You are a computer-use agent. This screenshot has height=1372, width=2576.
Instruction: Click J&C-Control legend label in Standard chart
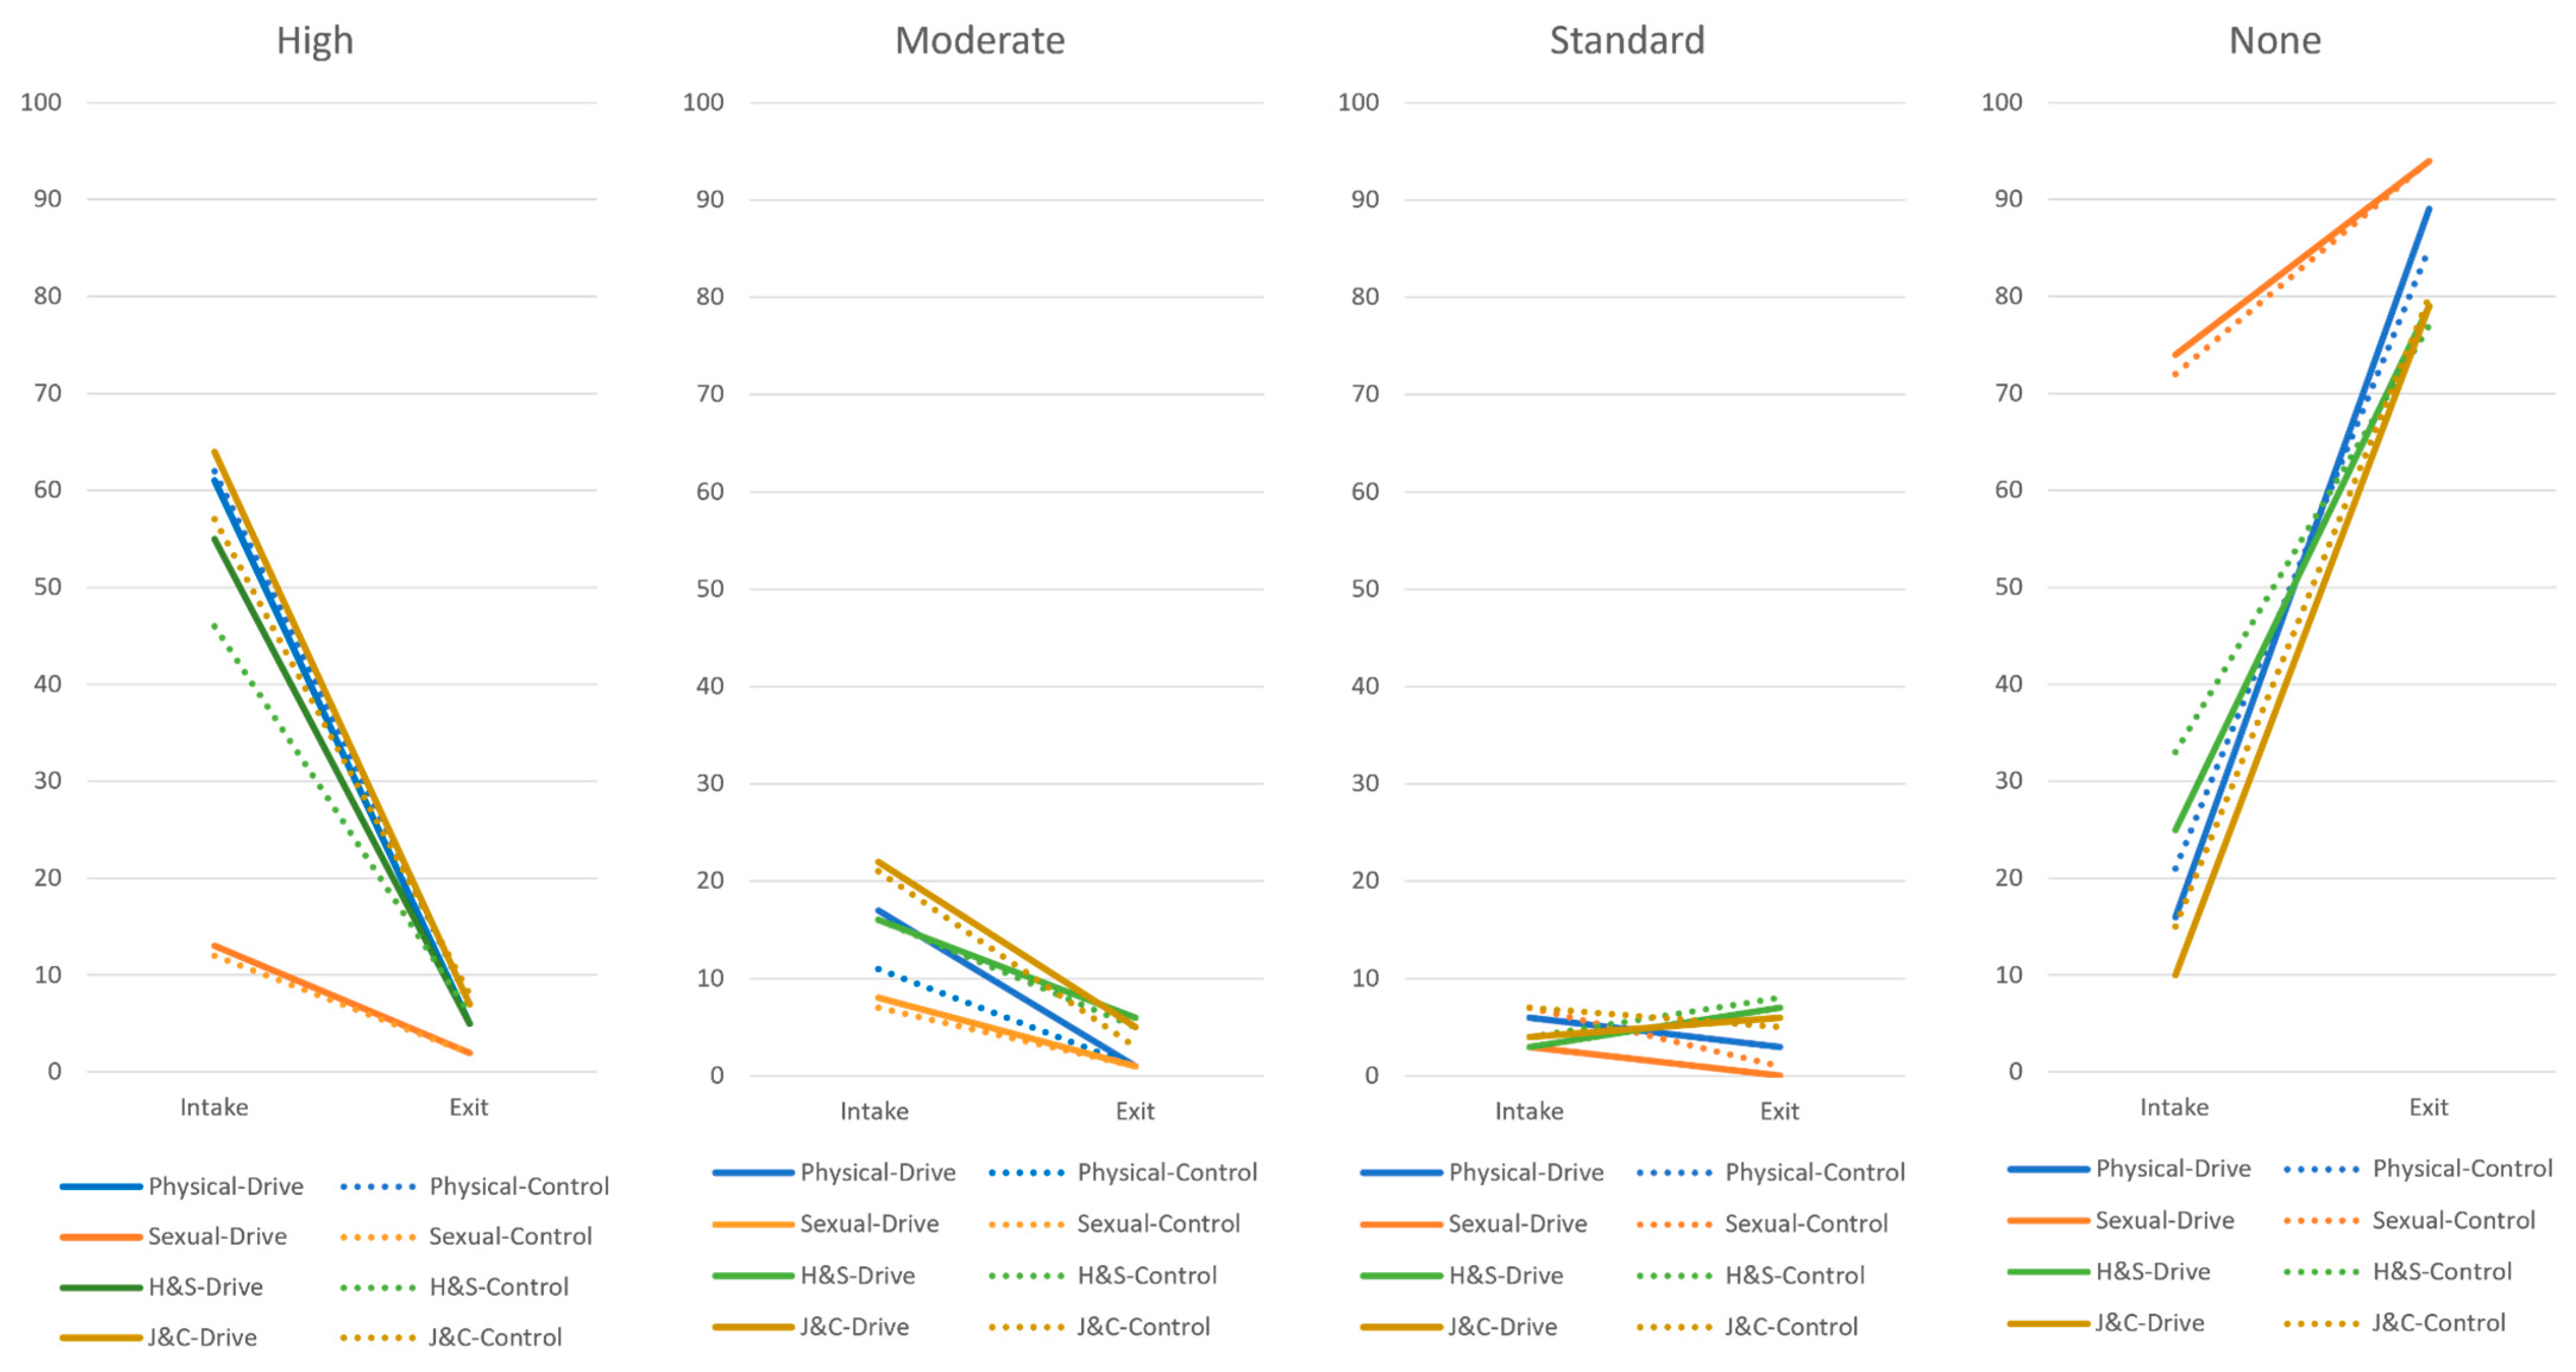tap(1791, 1327)
